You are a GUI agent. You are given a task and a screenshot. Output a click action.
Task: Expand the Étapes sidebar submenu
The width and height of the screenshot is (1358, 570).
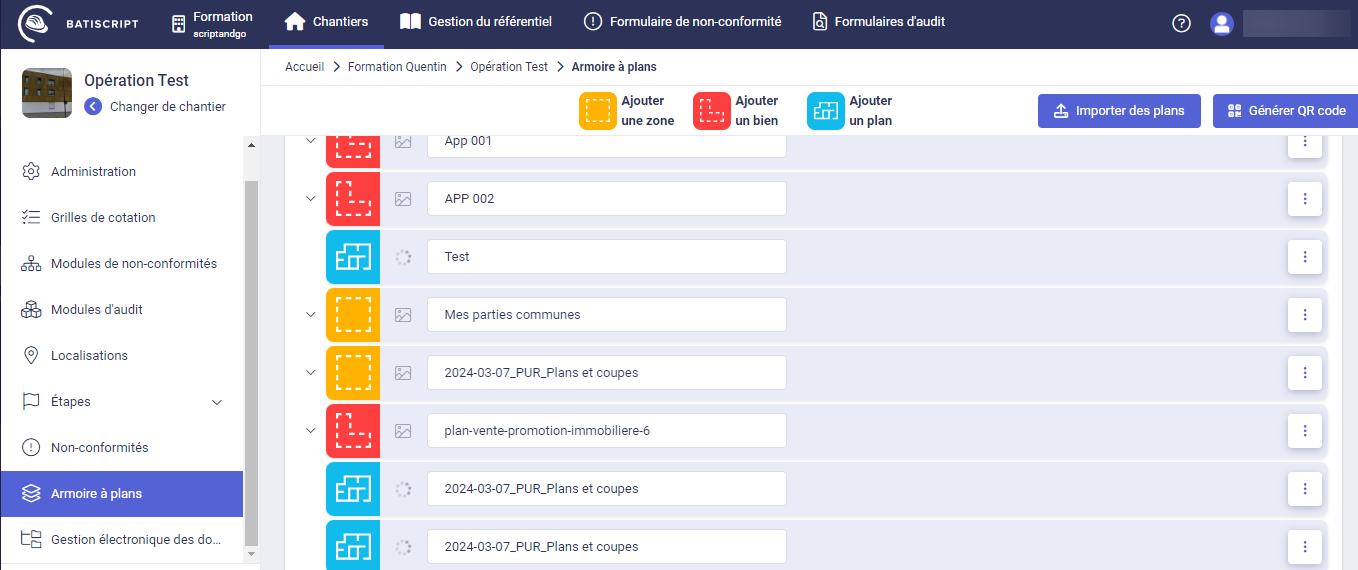pyautogui.click(x=217, y=402)
